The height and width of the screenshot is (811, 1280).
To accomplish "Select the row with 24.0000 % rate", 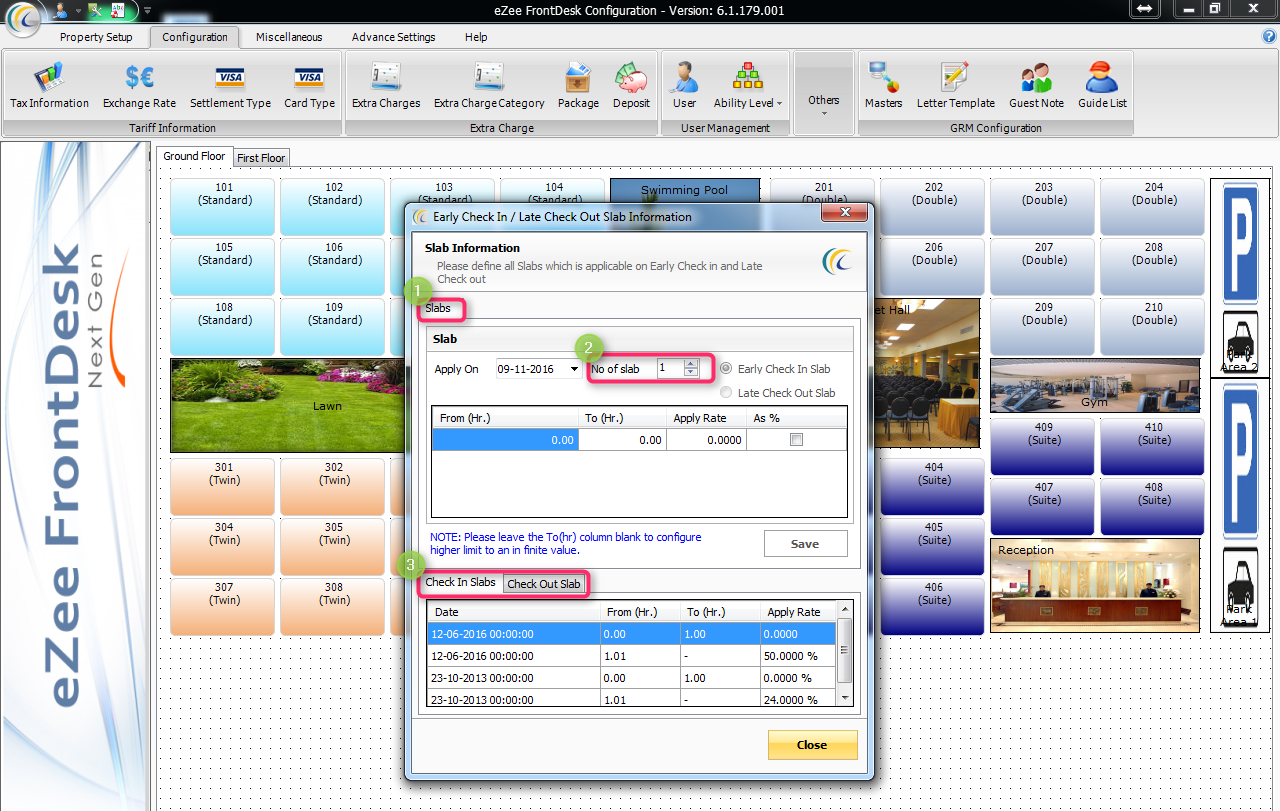I will click(631, 699).
